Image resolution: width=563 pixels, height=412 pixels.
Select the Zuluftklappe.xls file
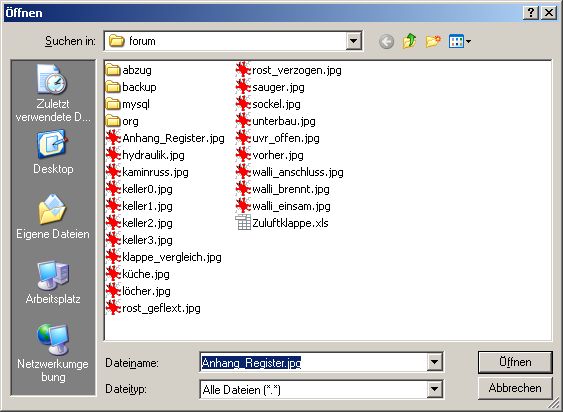(x=282, y=223)
